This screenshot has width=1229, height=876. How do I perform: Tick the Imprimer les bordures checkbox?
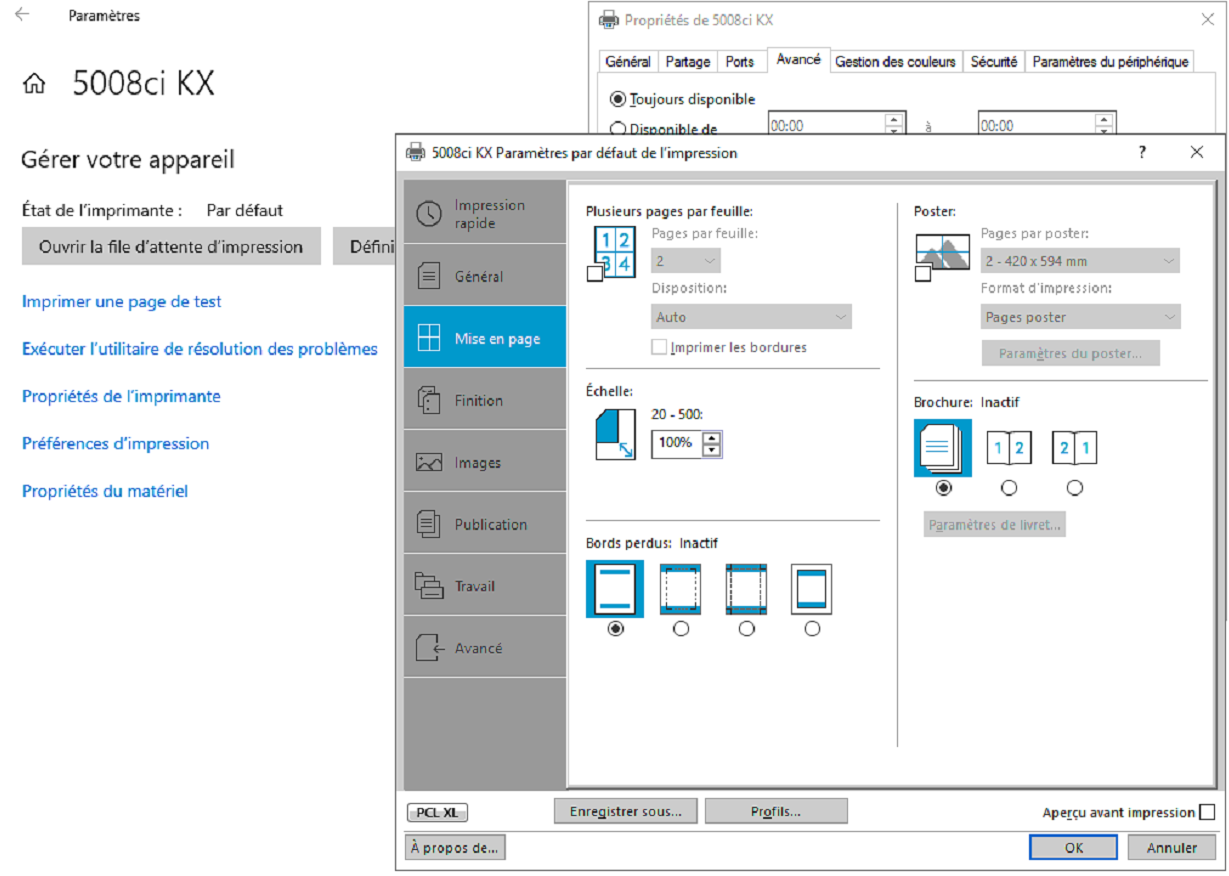[659, 347]
